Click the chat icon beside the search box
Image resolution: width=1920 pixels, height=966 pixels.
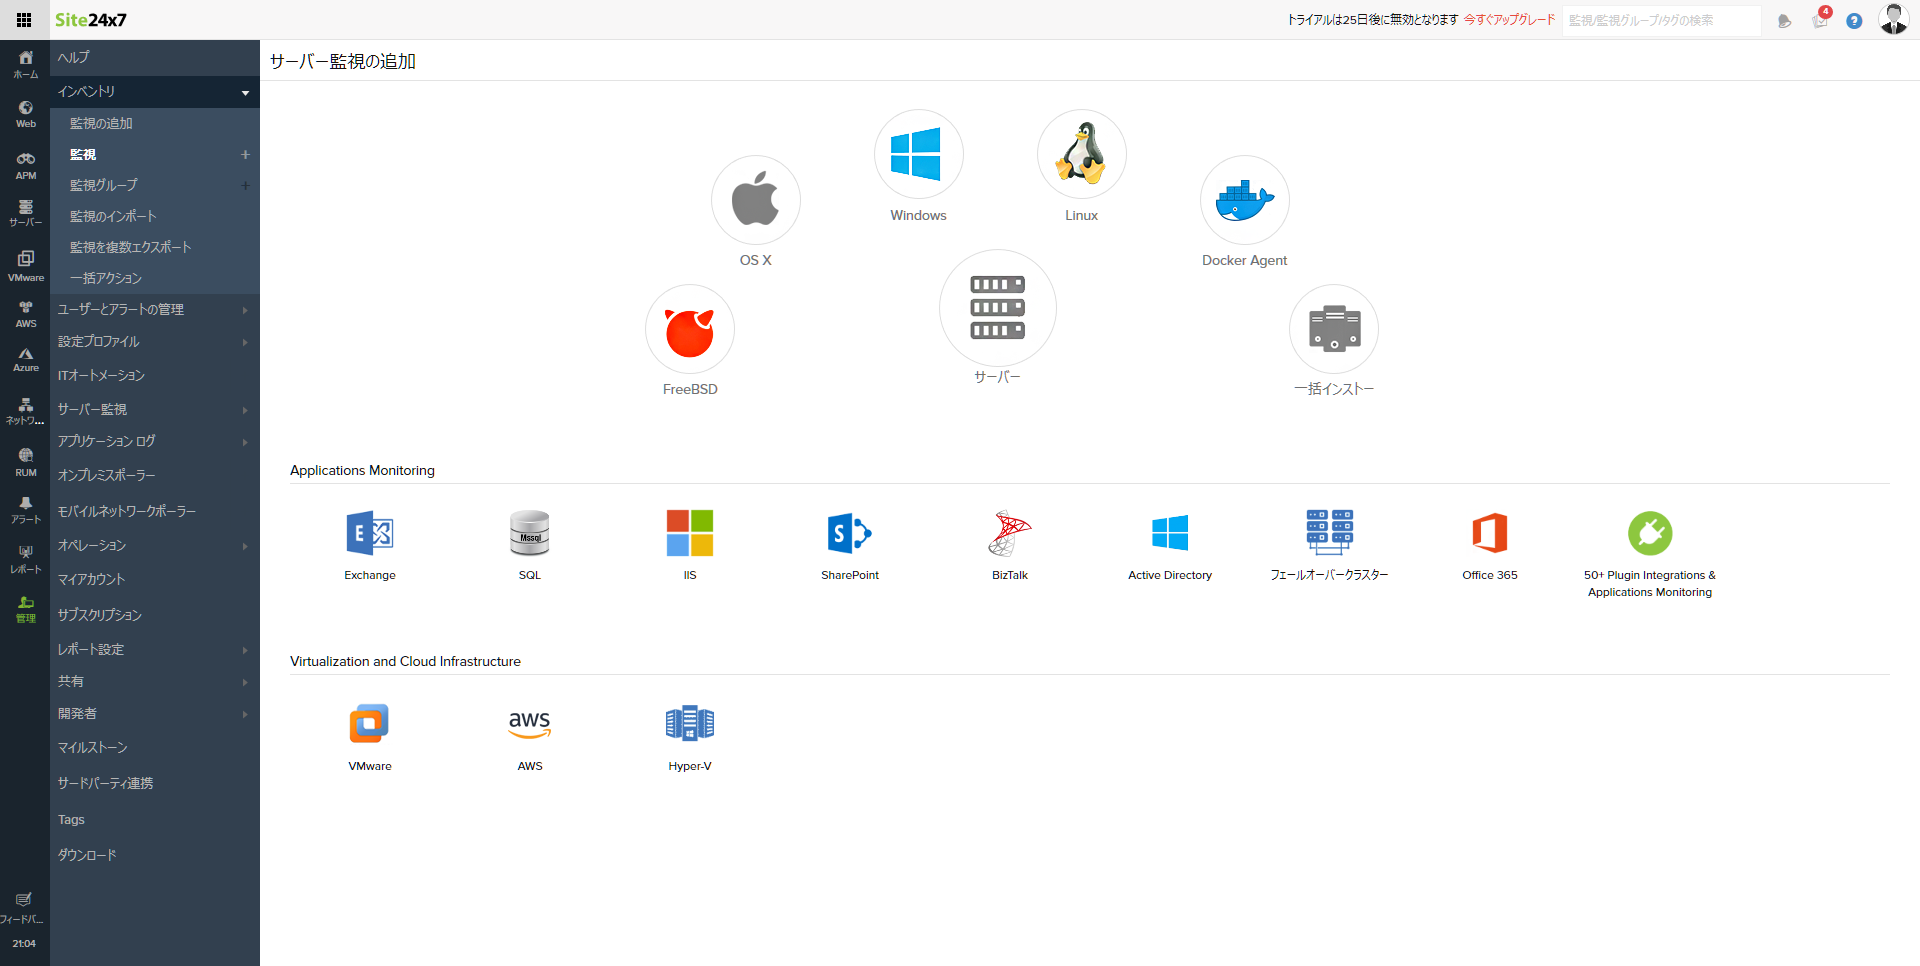coord(1784,21)
